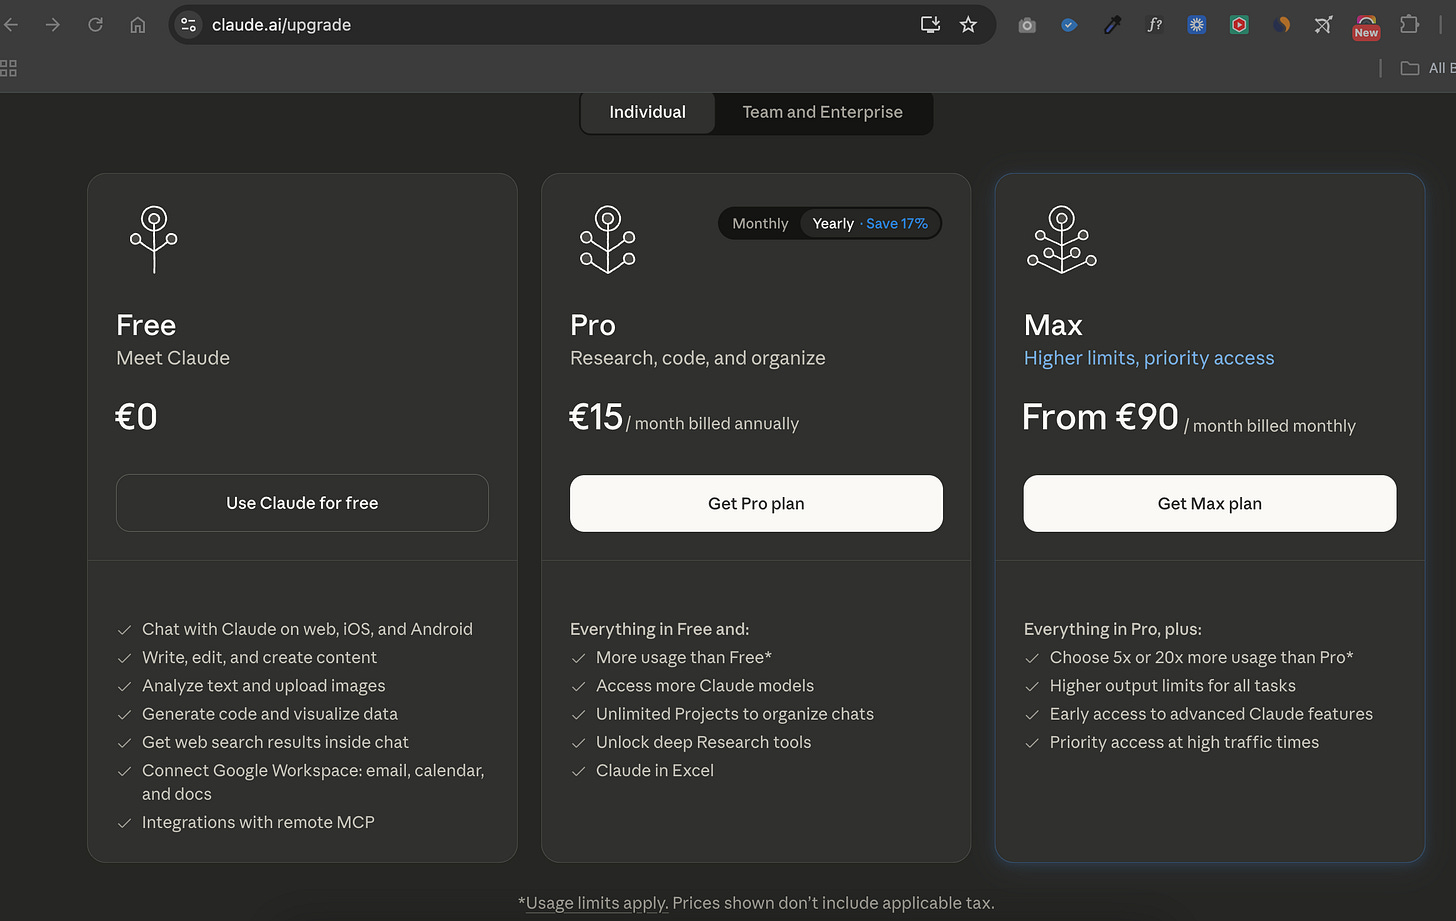
Task: Reload the claude.ai page
Action: point(95,25)
